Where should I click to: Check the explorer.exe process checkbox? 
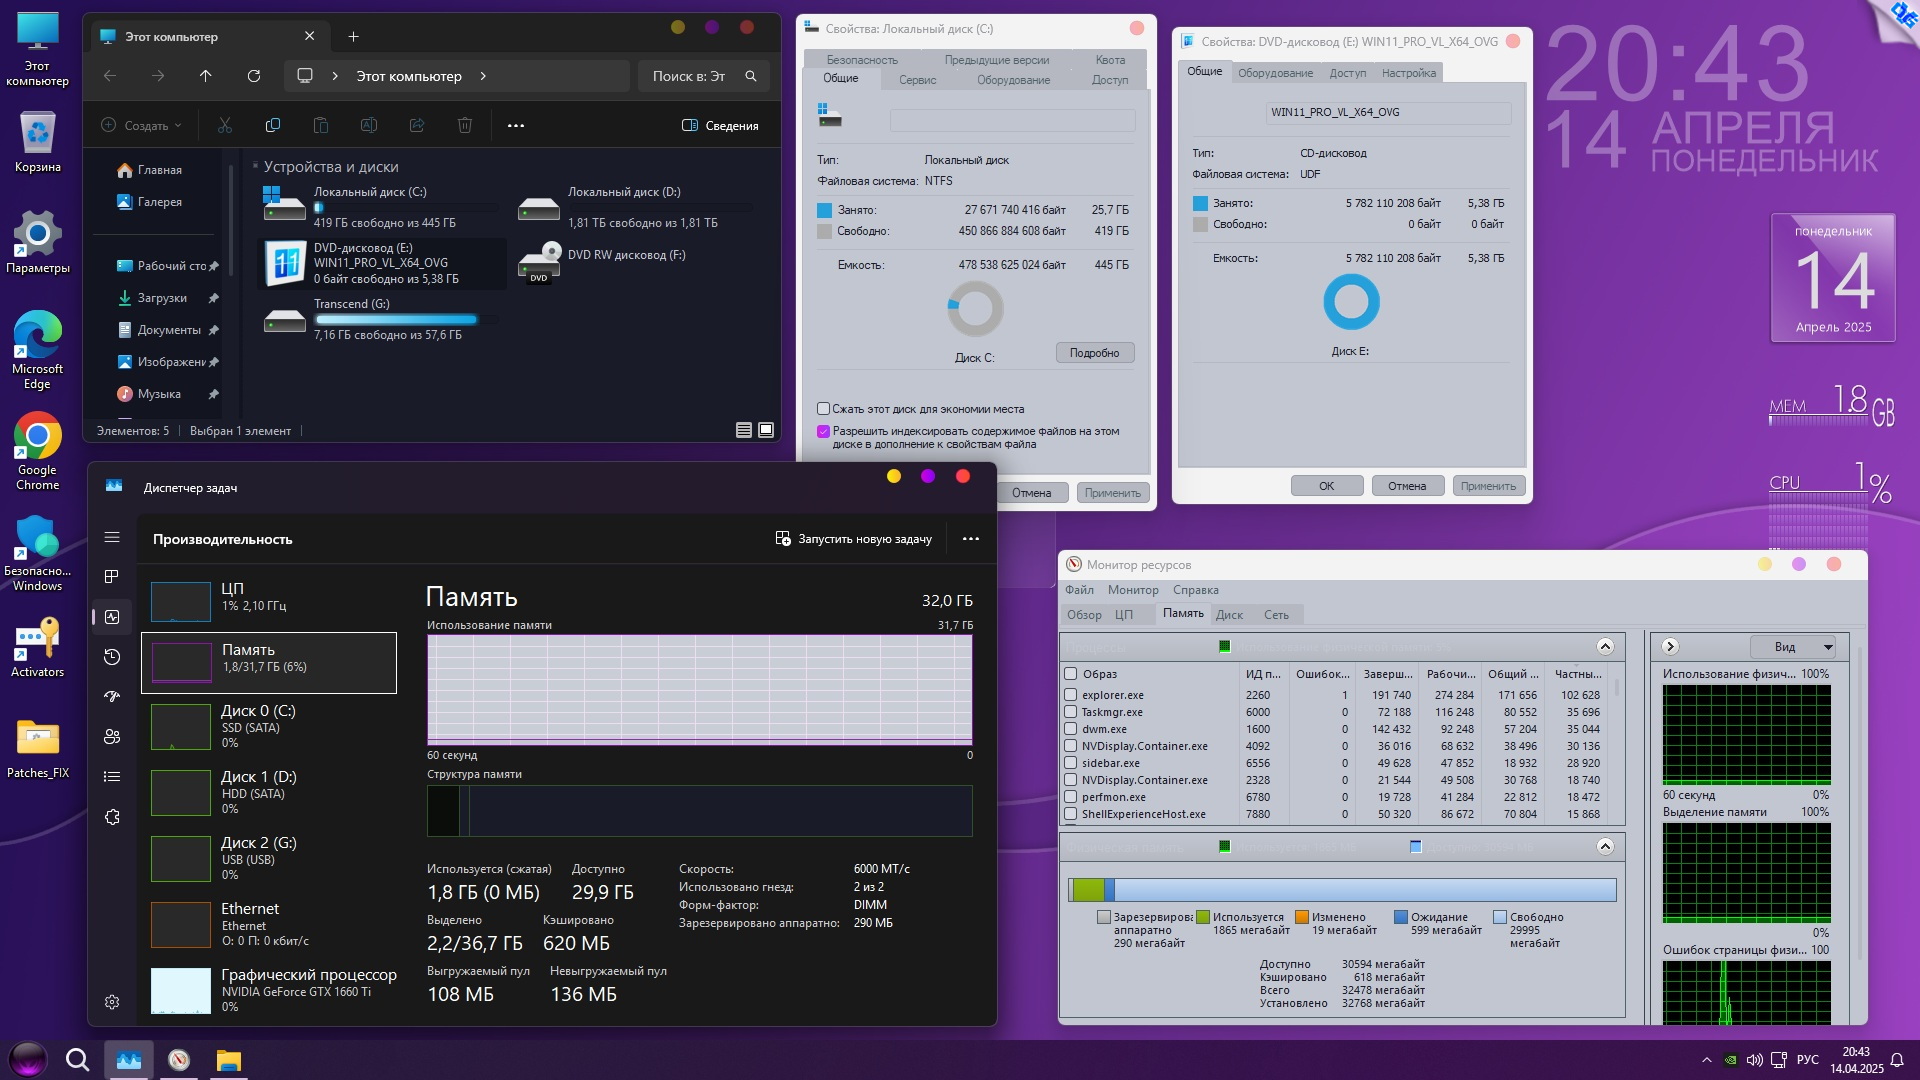(x=1071, y=695)
